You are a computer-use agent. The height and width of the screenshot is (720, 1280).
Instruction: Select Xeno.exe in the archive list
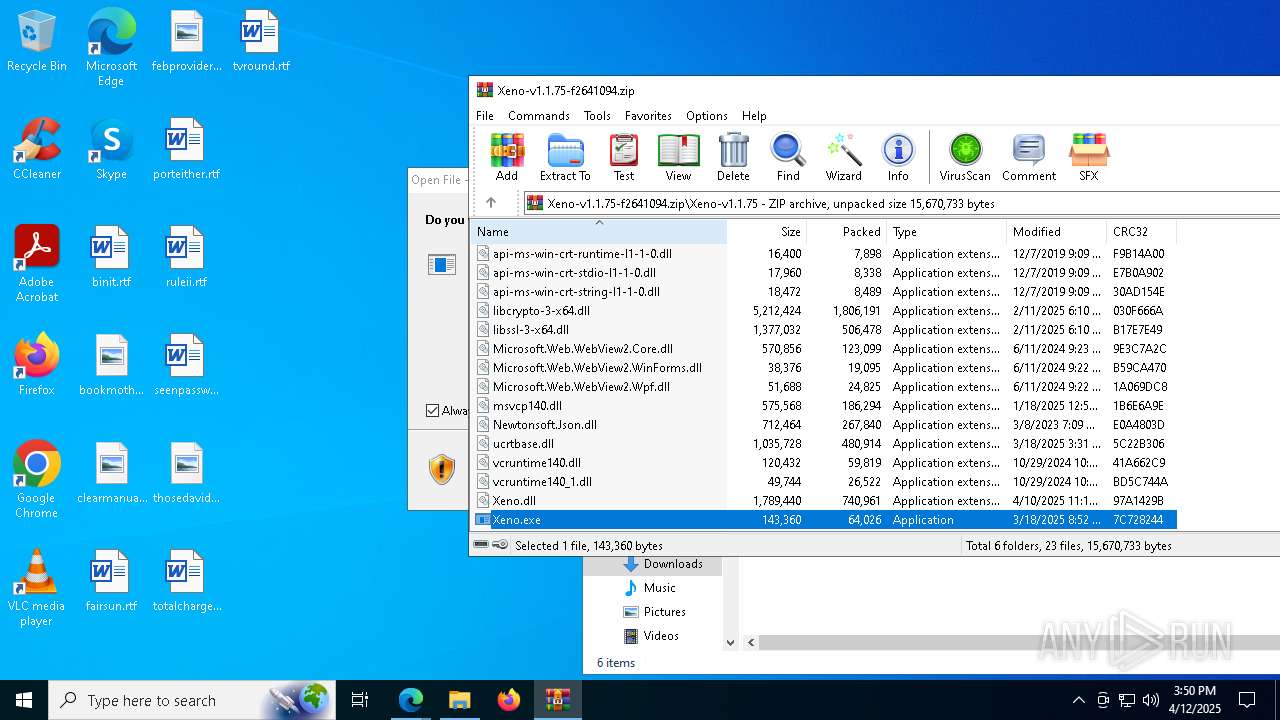coord(824,520)
